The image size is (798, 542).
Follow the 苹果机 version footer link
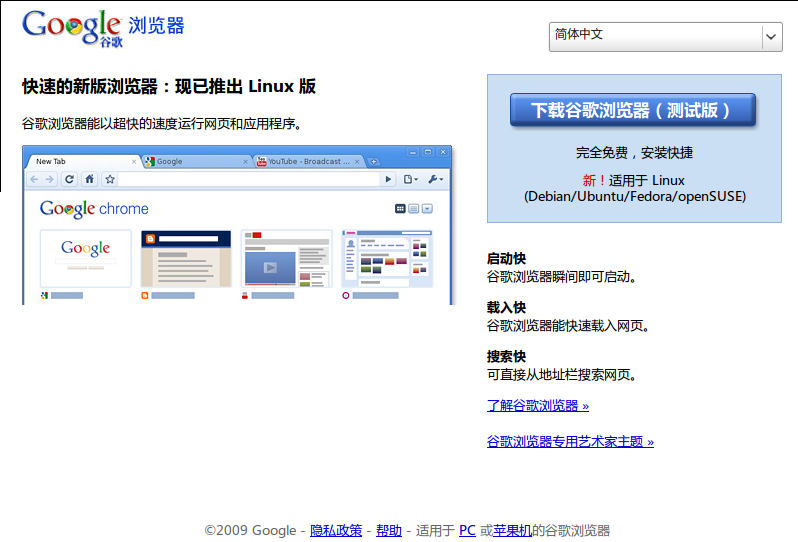pos(512,530)
